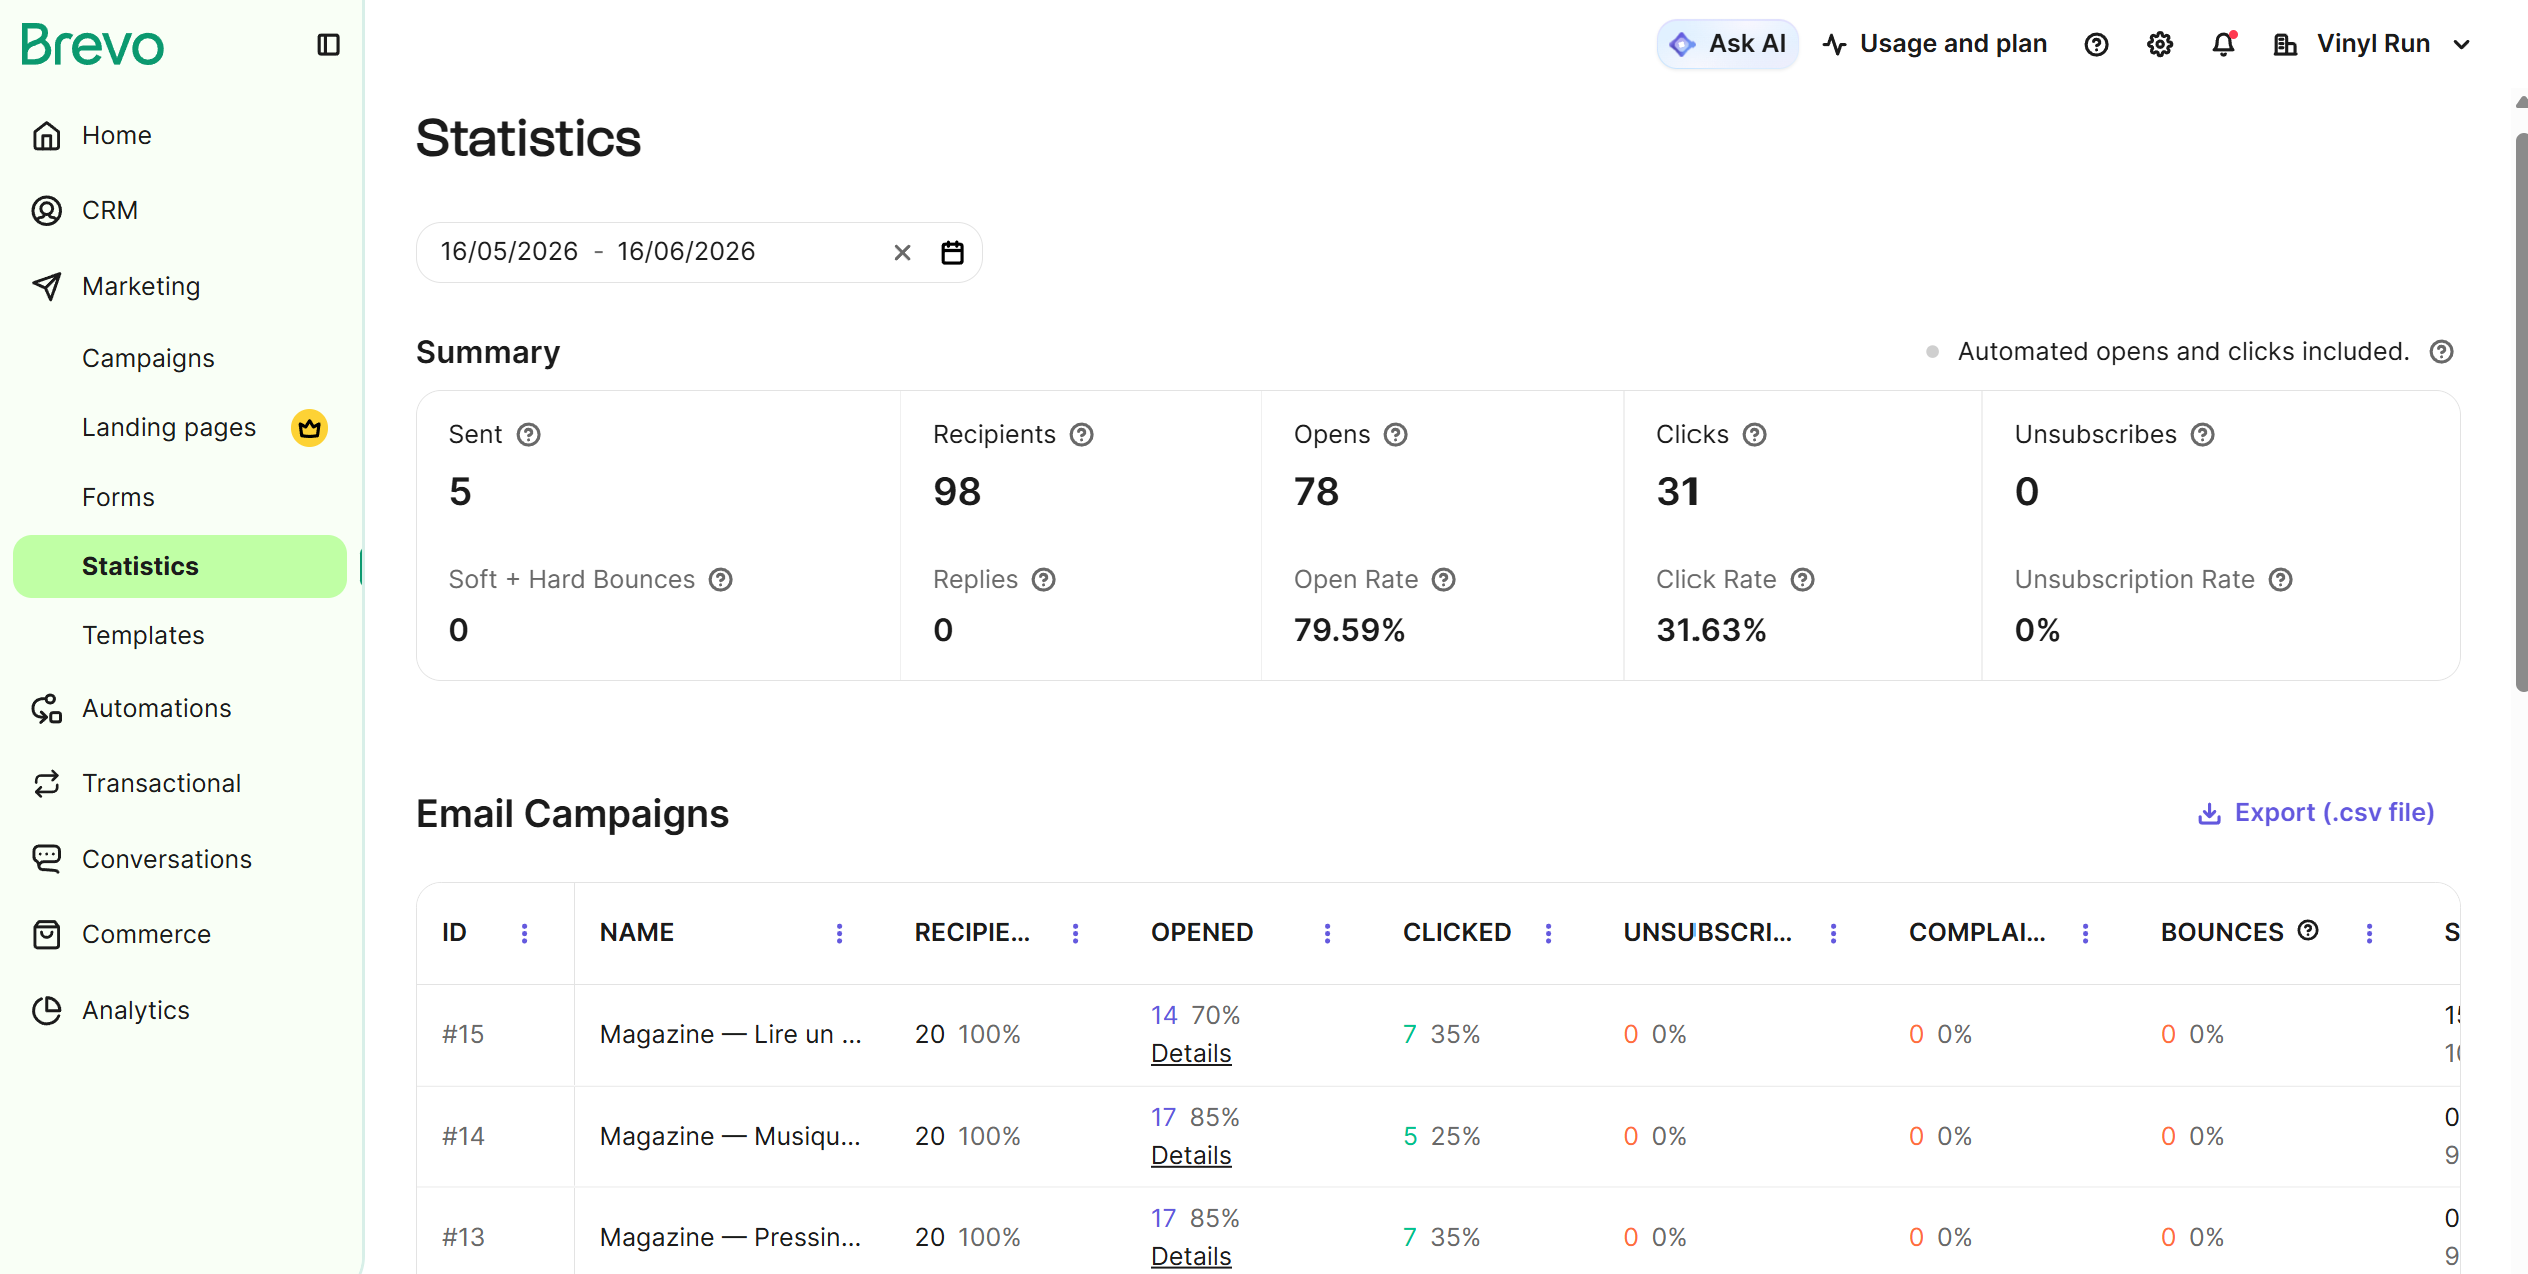Open the settings gear icon

click(2160, 45)
